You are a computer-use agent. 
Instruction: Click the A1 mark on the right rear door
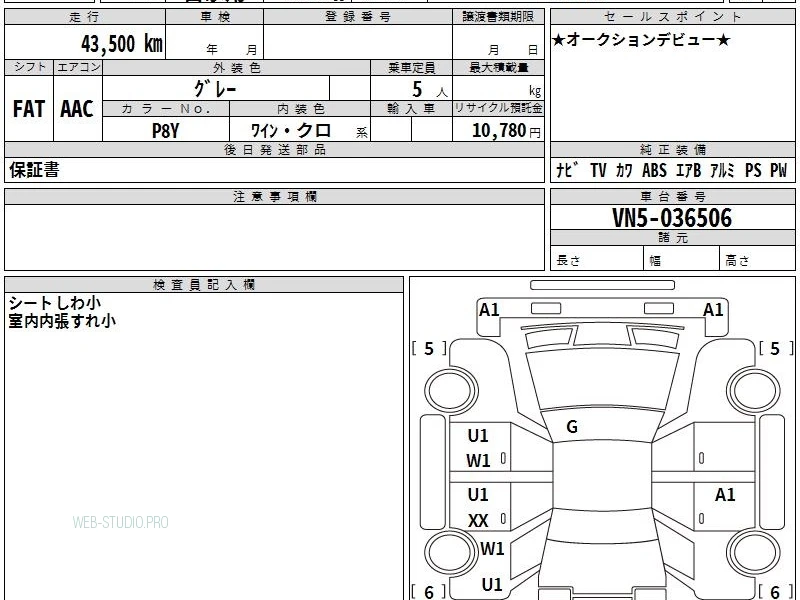tap(724, 494)
